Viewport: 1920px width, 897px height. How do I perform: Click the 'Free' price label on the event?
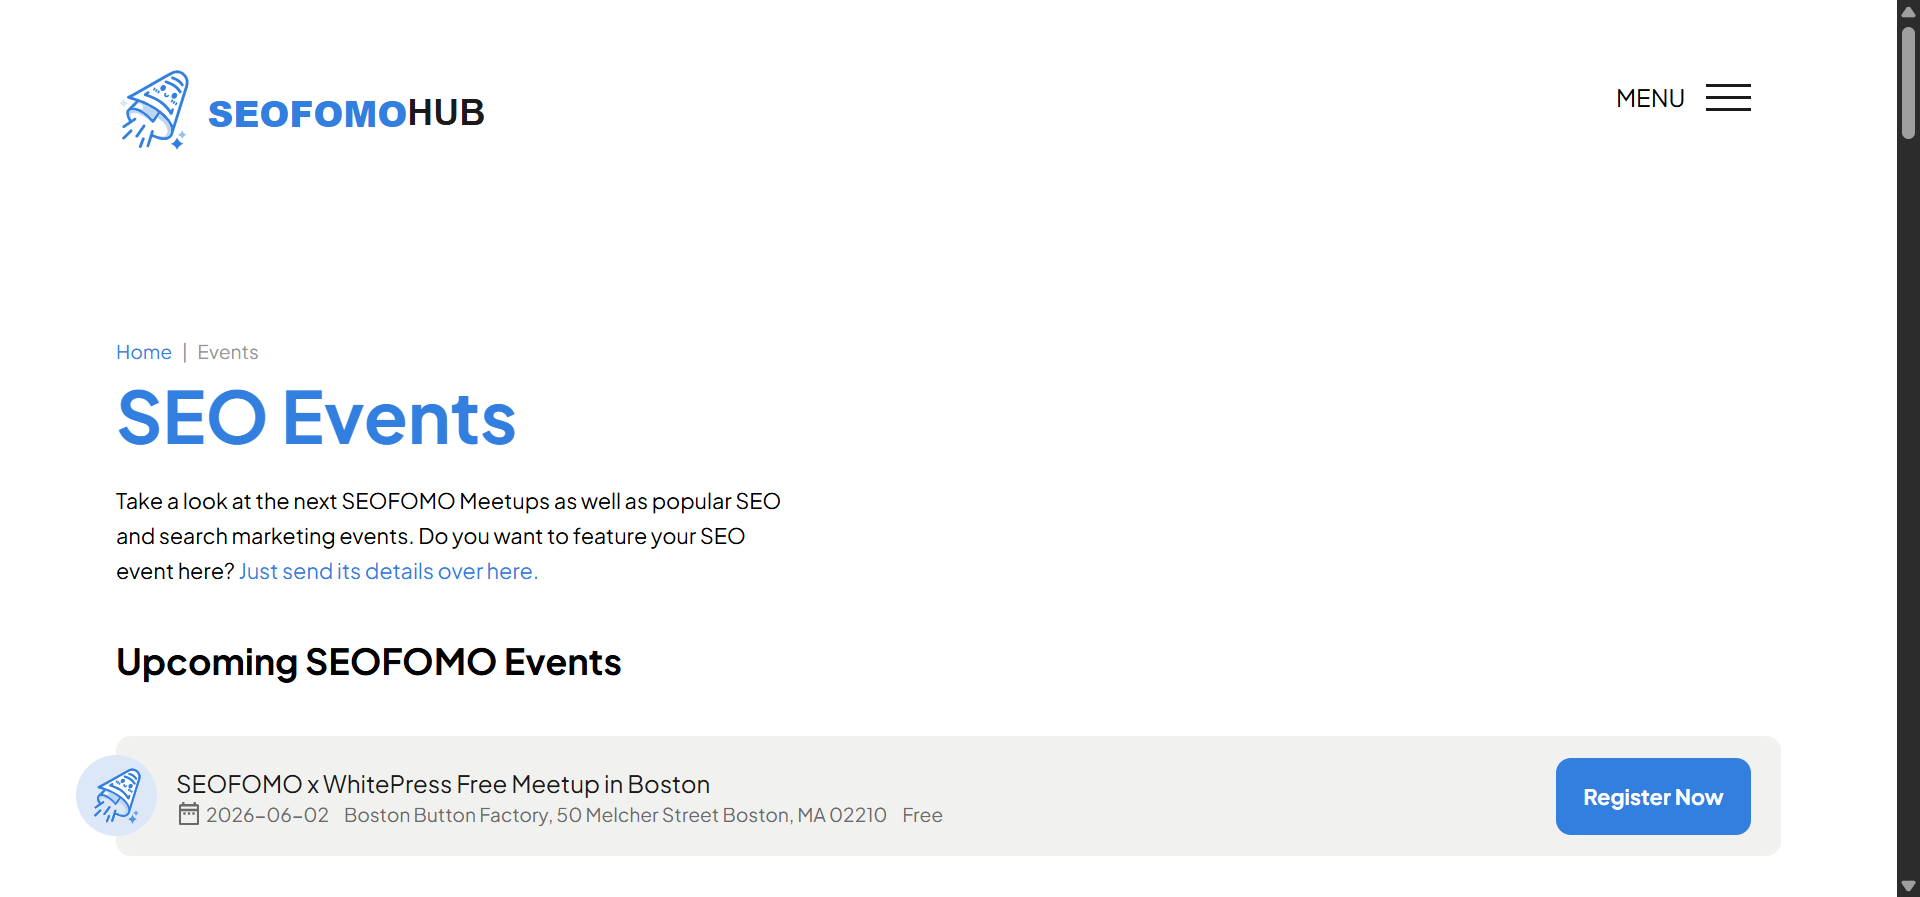[921, 815]
